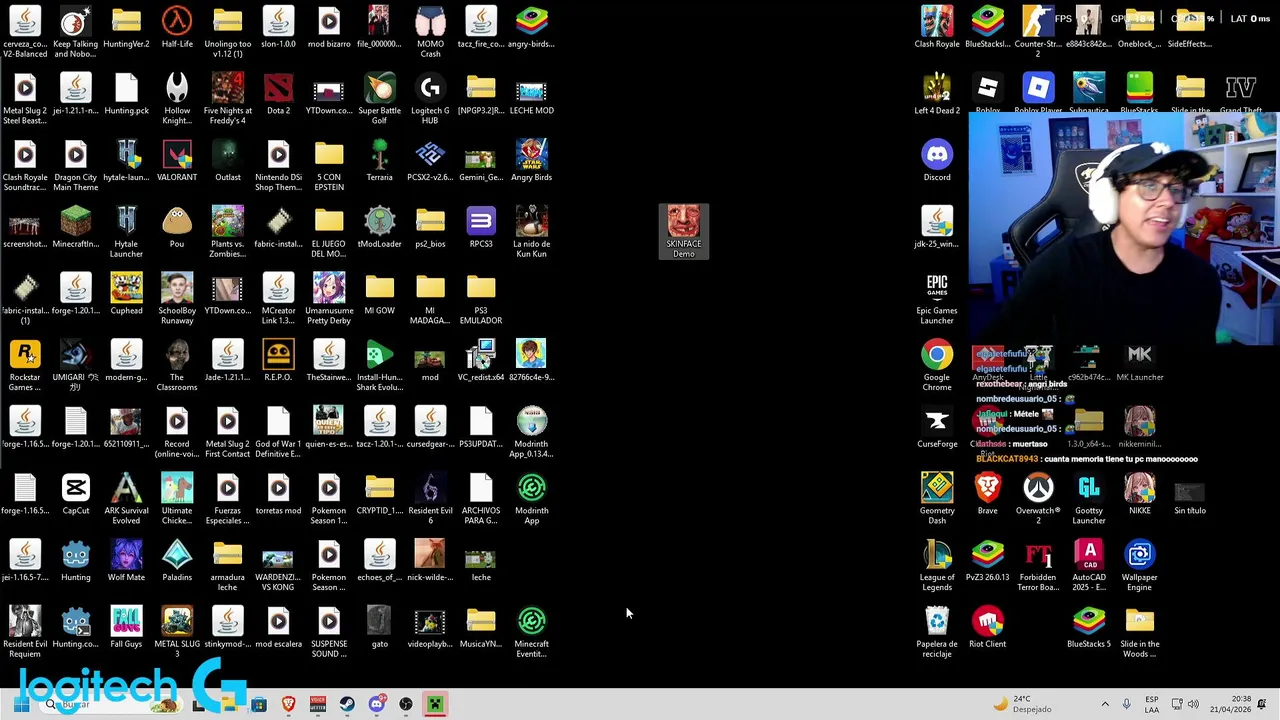
Task: Open Plants vs. Zombies shortcut
Action: pyautogui.click(x=227, y=233)
